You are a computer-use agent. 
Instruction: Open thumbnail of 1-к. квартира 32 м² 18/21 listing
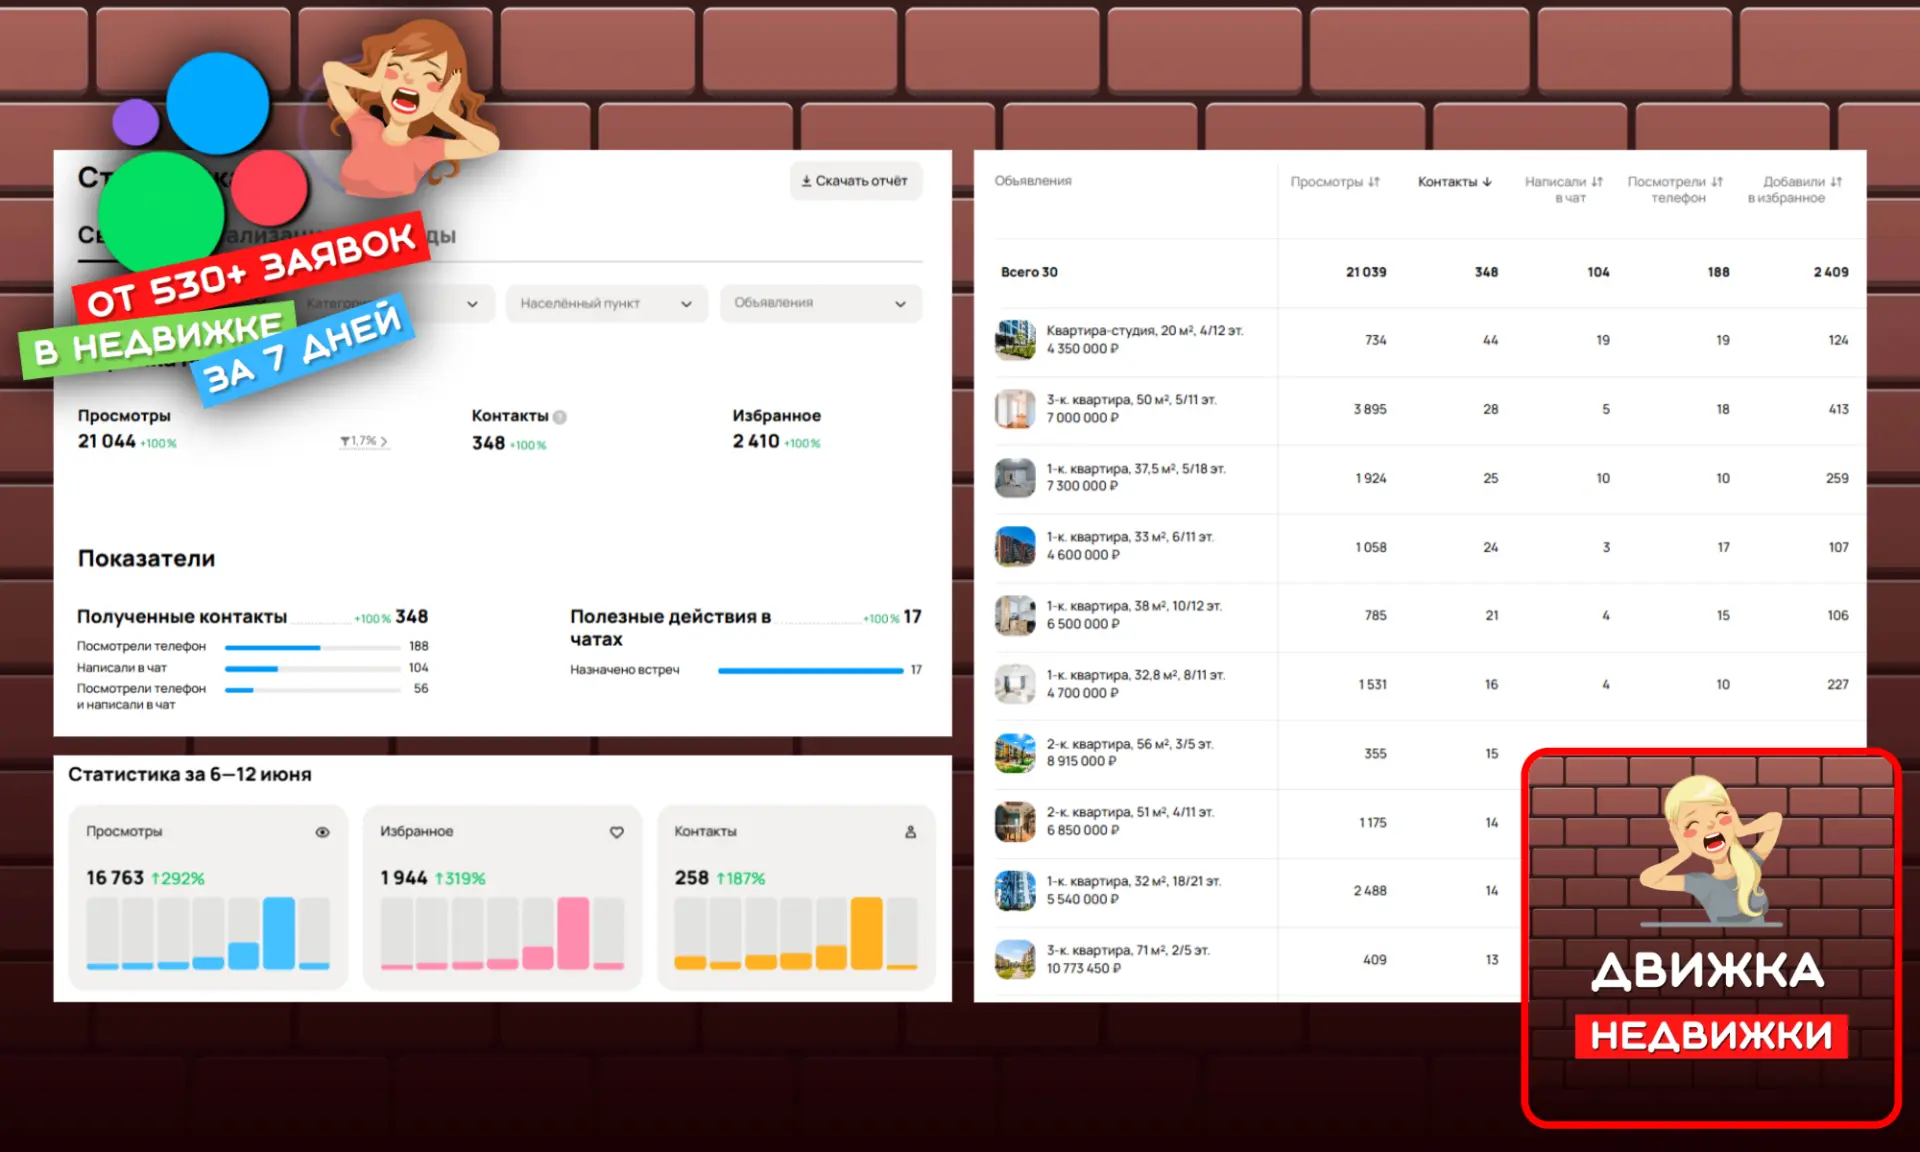pos(1015,890)
